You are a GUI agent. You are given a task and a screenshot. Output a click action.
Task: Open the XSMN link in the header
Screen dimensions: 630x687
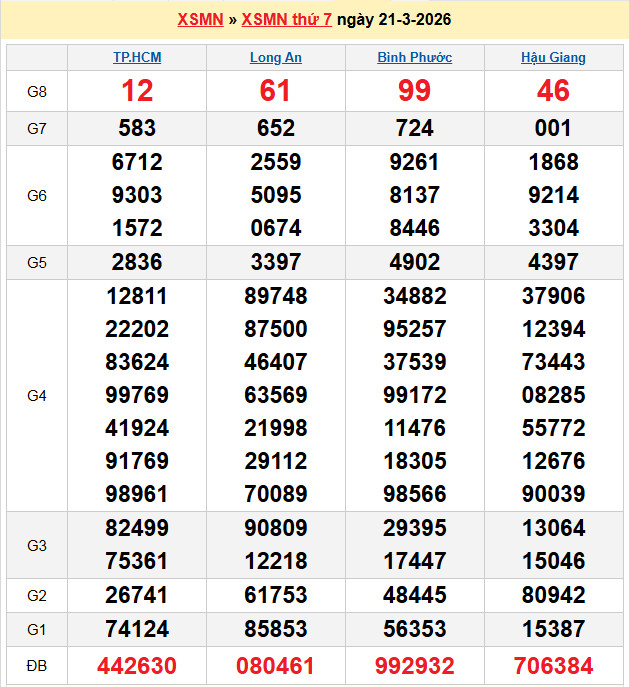click(x=200, y=19)
